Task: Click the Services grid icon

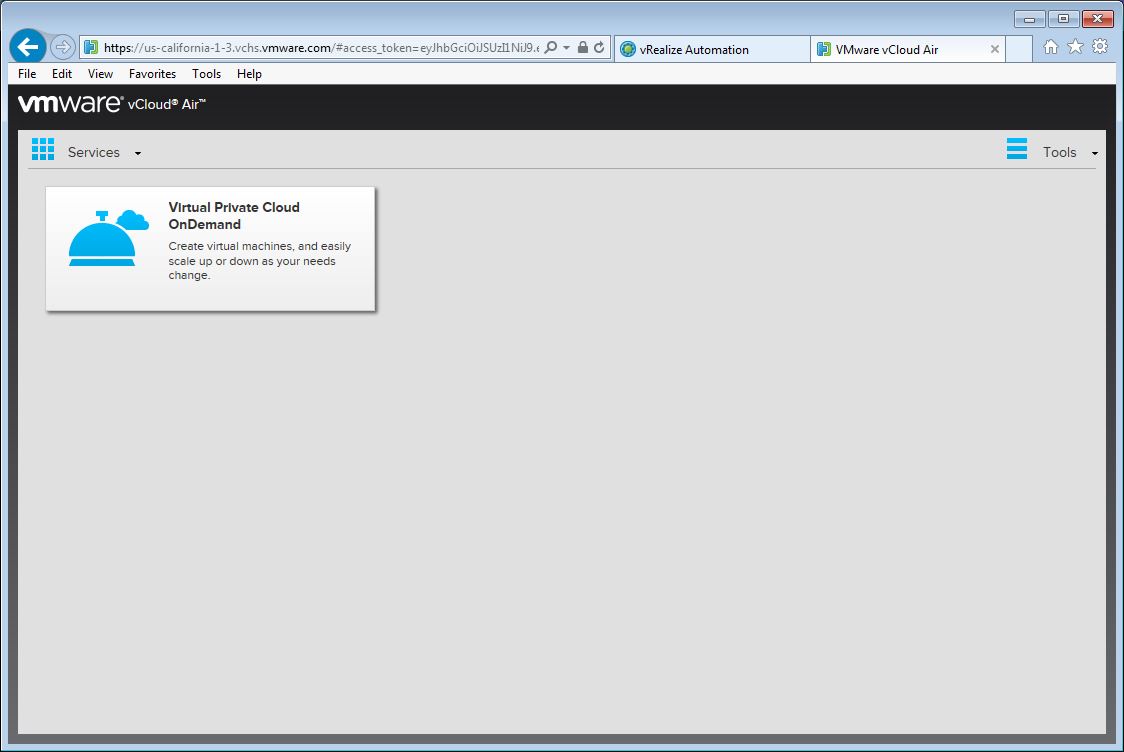Action: tap(43, 150)
